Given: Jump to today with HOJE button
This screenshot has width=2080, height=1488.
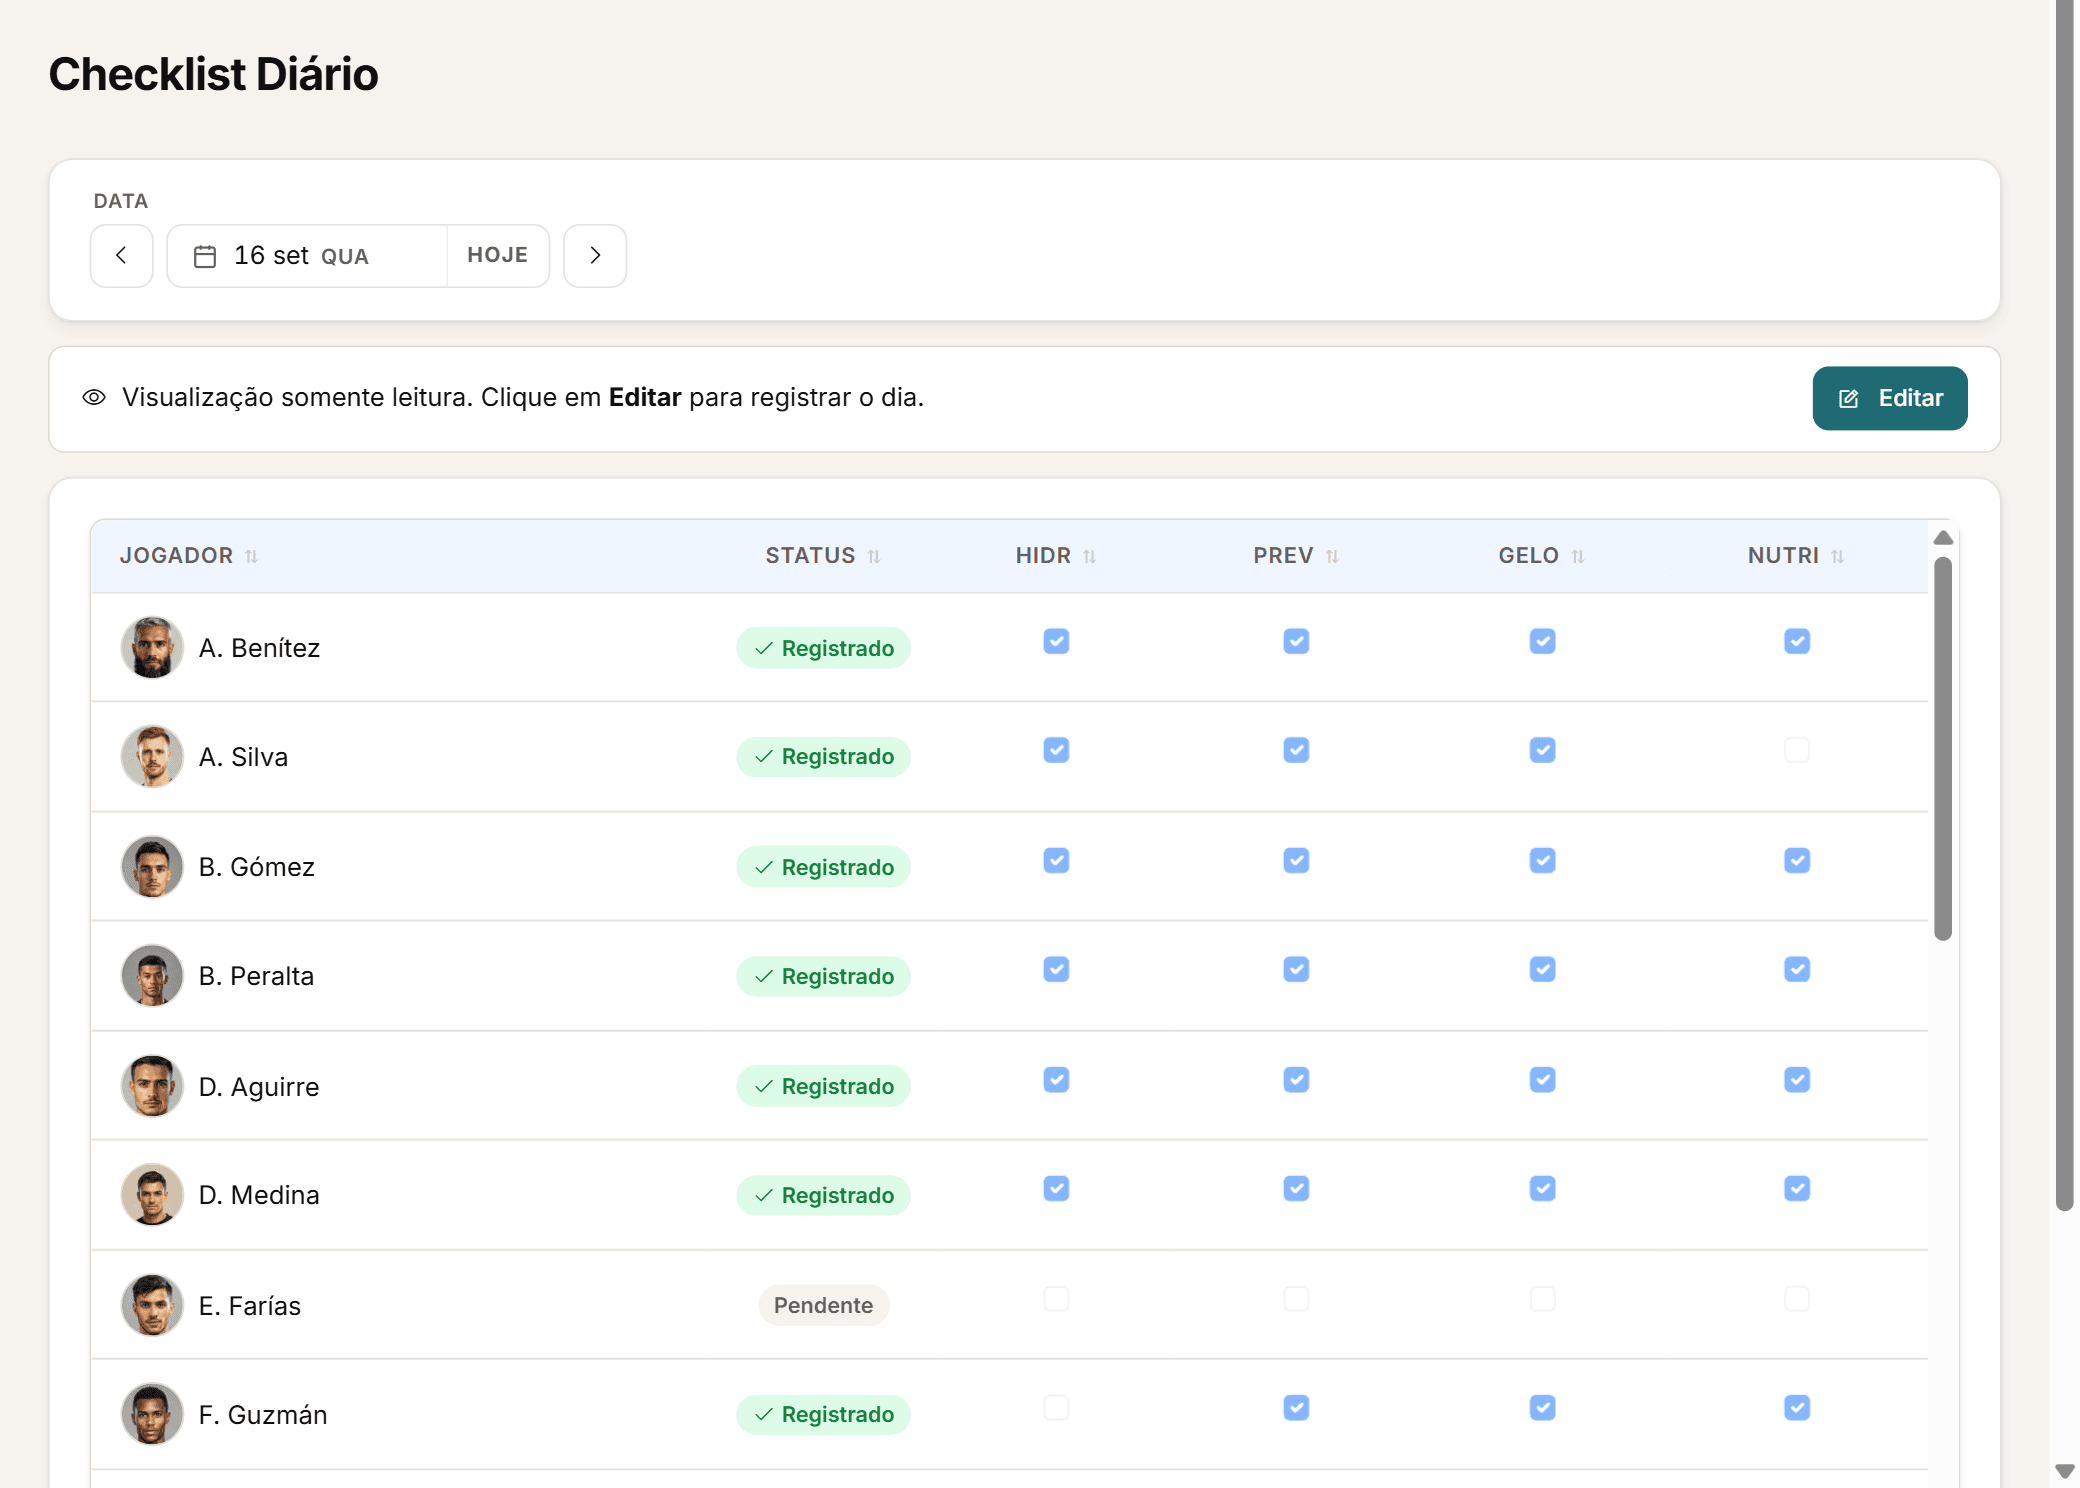Looking at the screenshot, I should tap(498, 256).
